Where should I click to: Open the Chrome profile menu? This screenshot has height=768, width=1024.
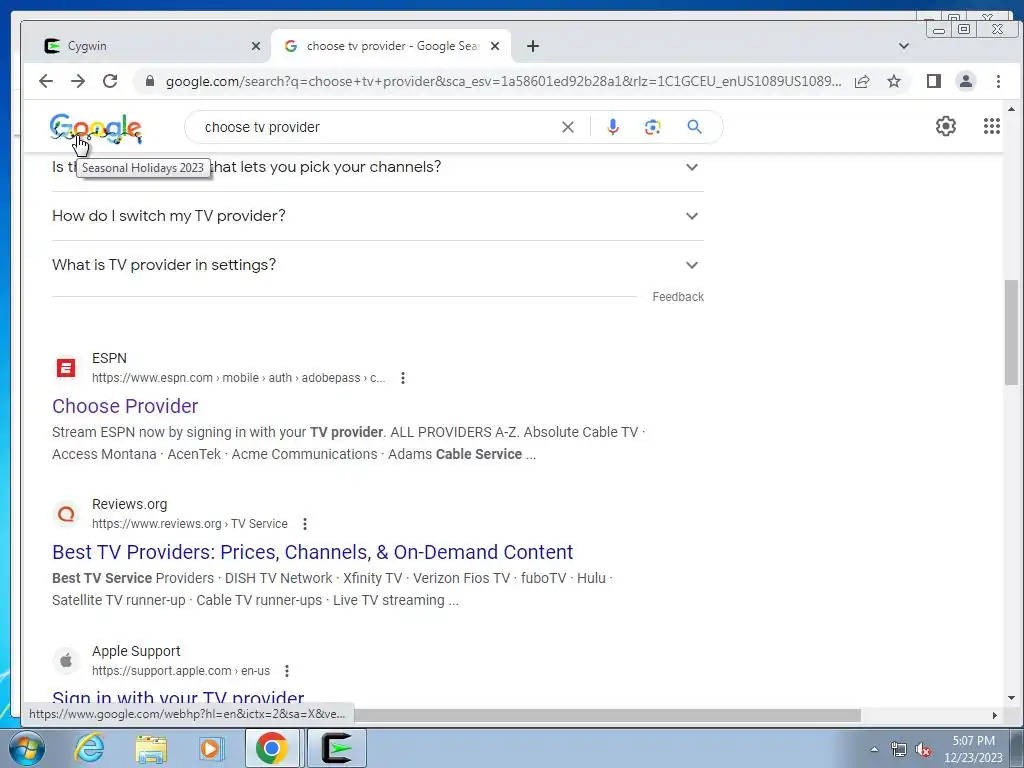coord(966,81)
